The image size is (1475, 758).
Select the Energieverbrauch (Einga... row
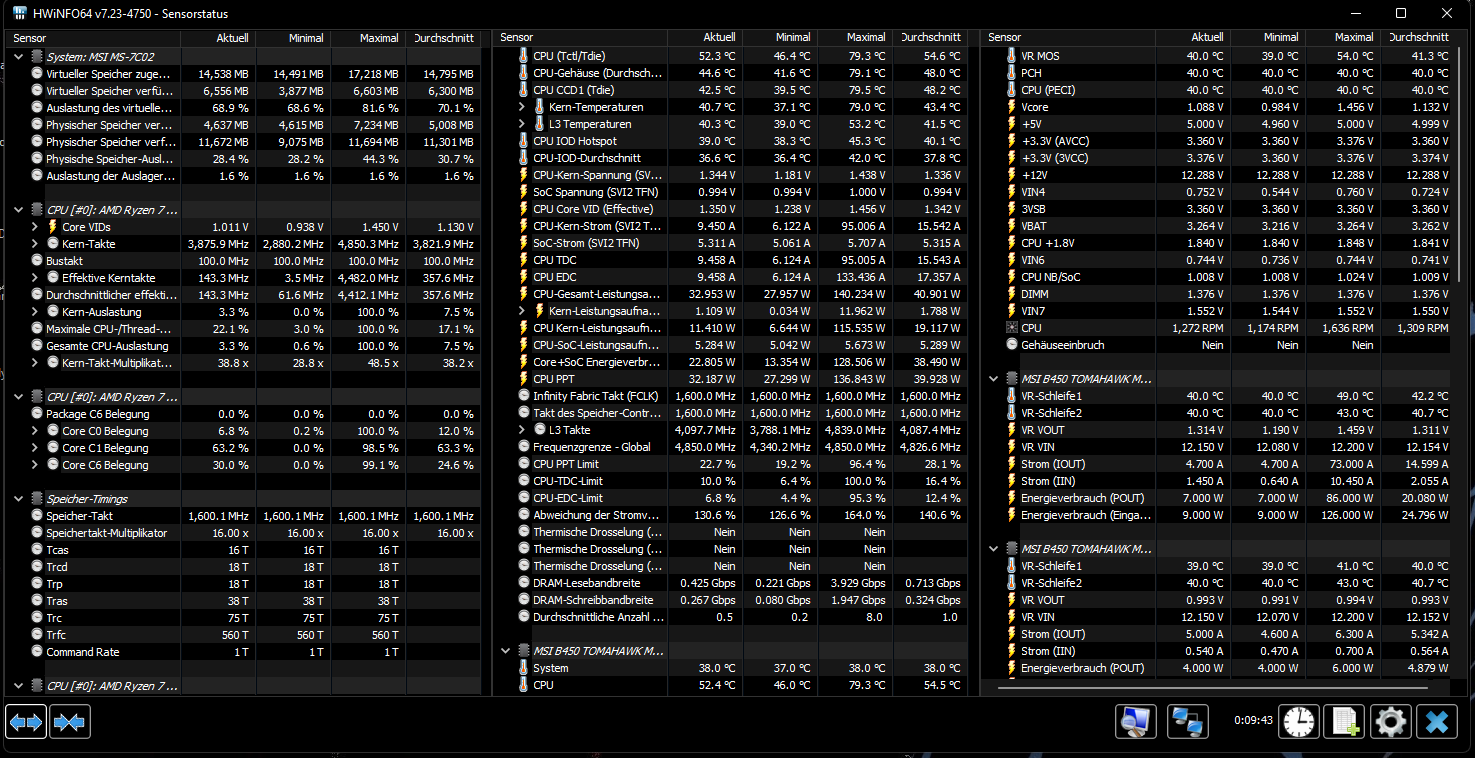point(1218,515)
